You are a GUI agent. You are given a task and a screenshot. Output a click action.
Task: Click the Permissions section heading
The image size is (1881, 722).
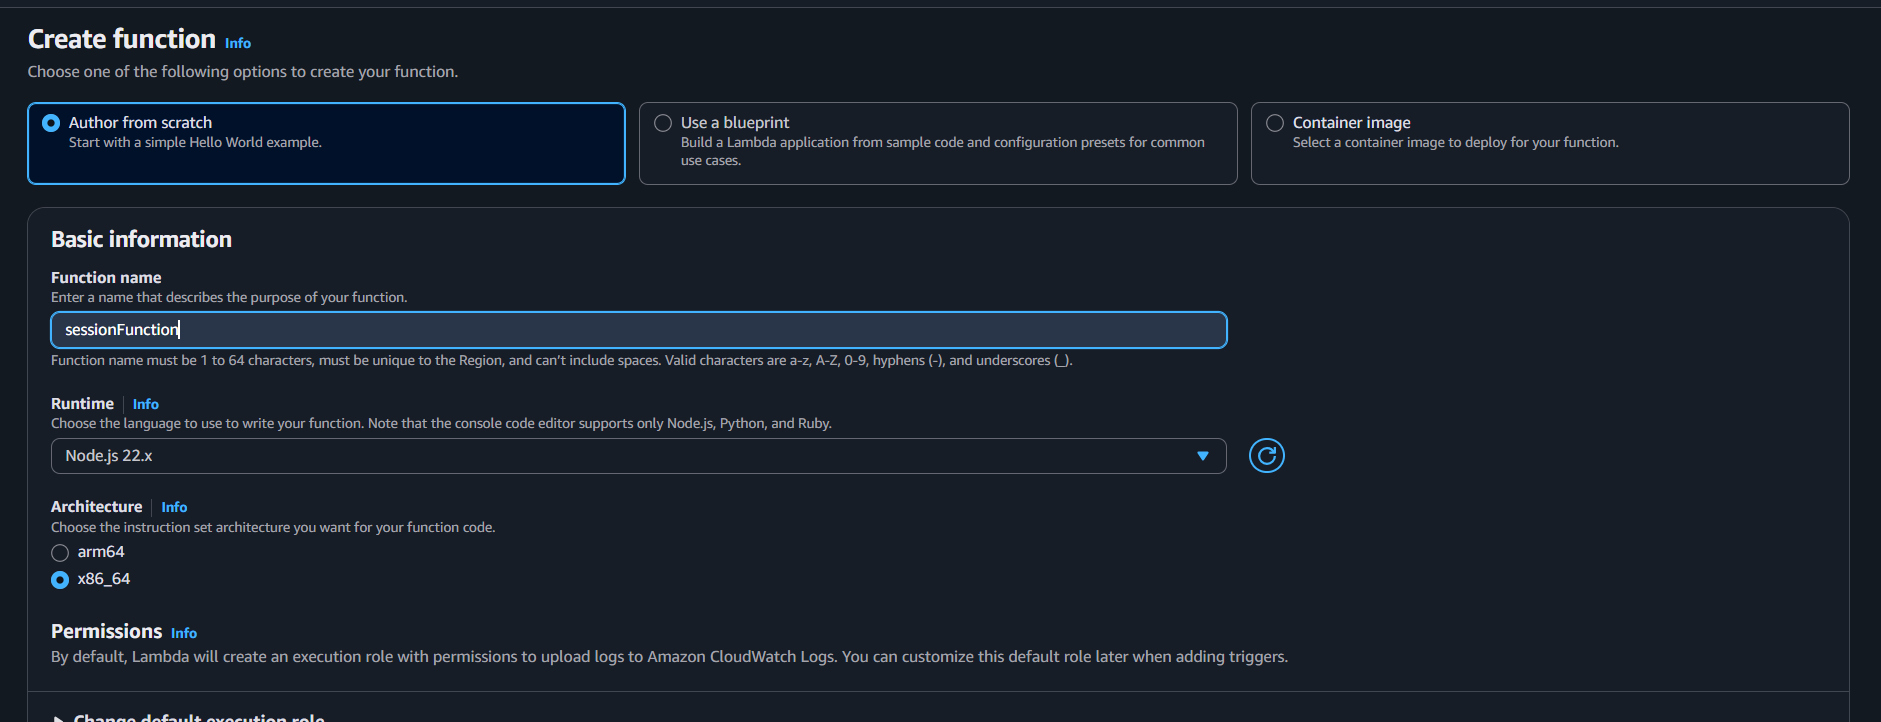pyautogui.click(x=106, y=631)
